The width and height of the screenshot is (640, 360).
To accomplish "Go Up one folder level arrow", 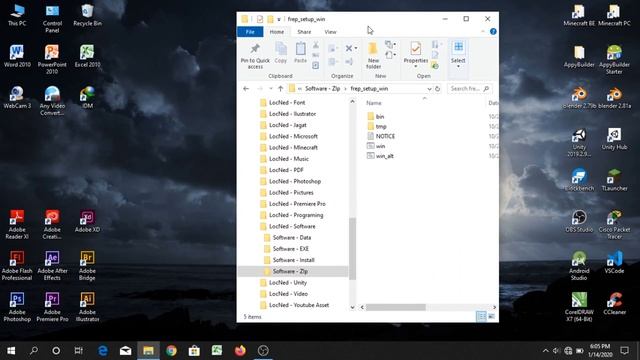I will tap(280, 89).
